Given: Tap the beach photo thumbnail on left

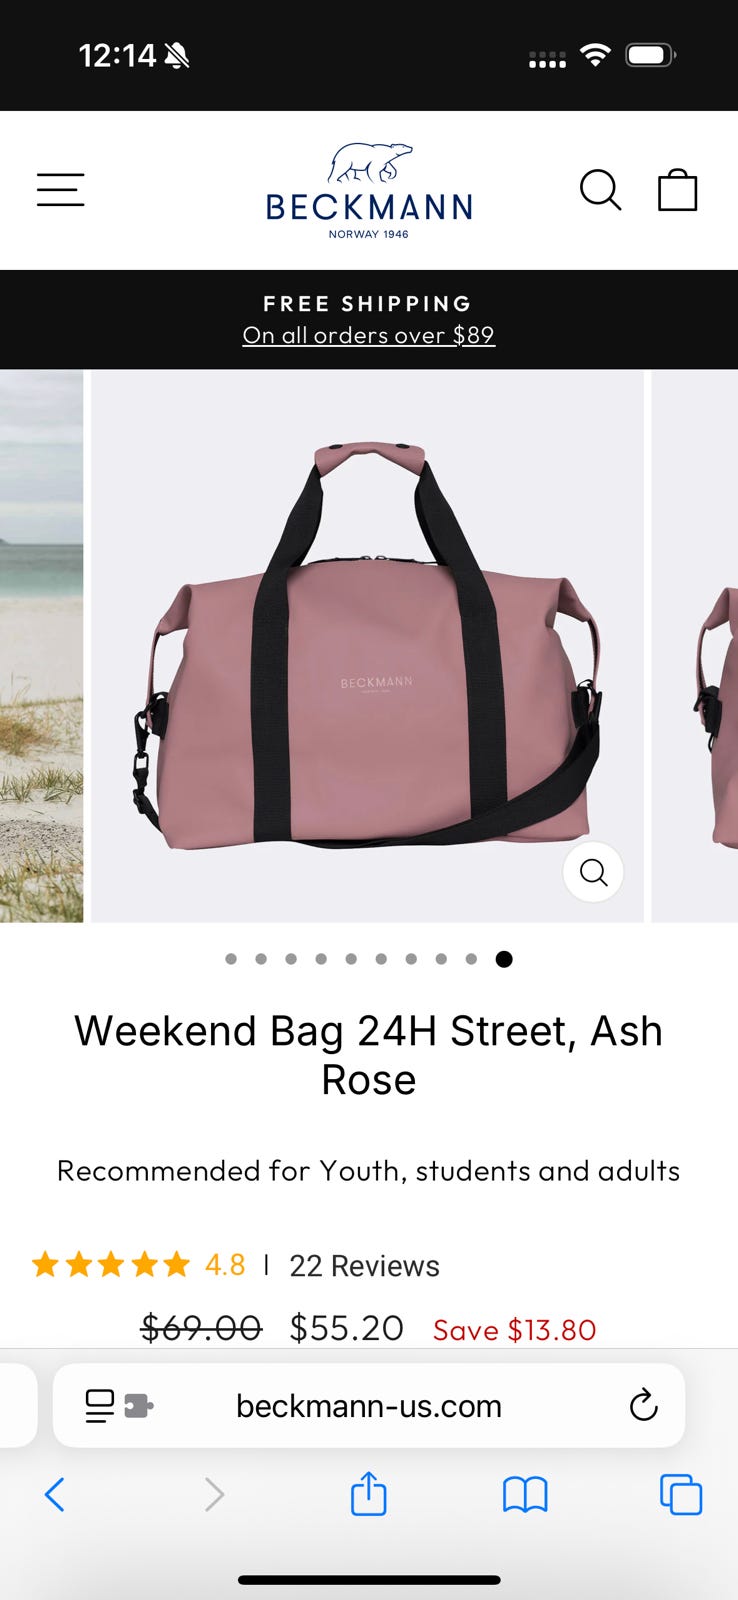Looking at the screenshot, I should tap(41, 646).
